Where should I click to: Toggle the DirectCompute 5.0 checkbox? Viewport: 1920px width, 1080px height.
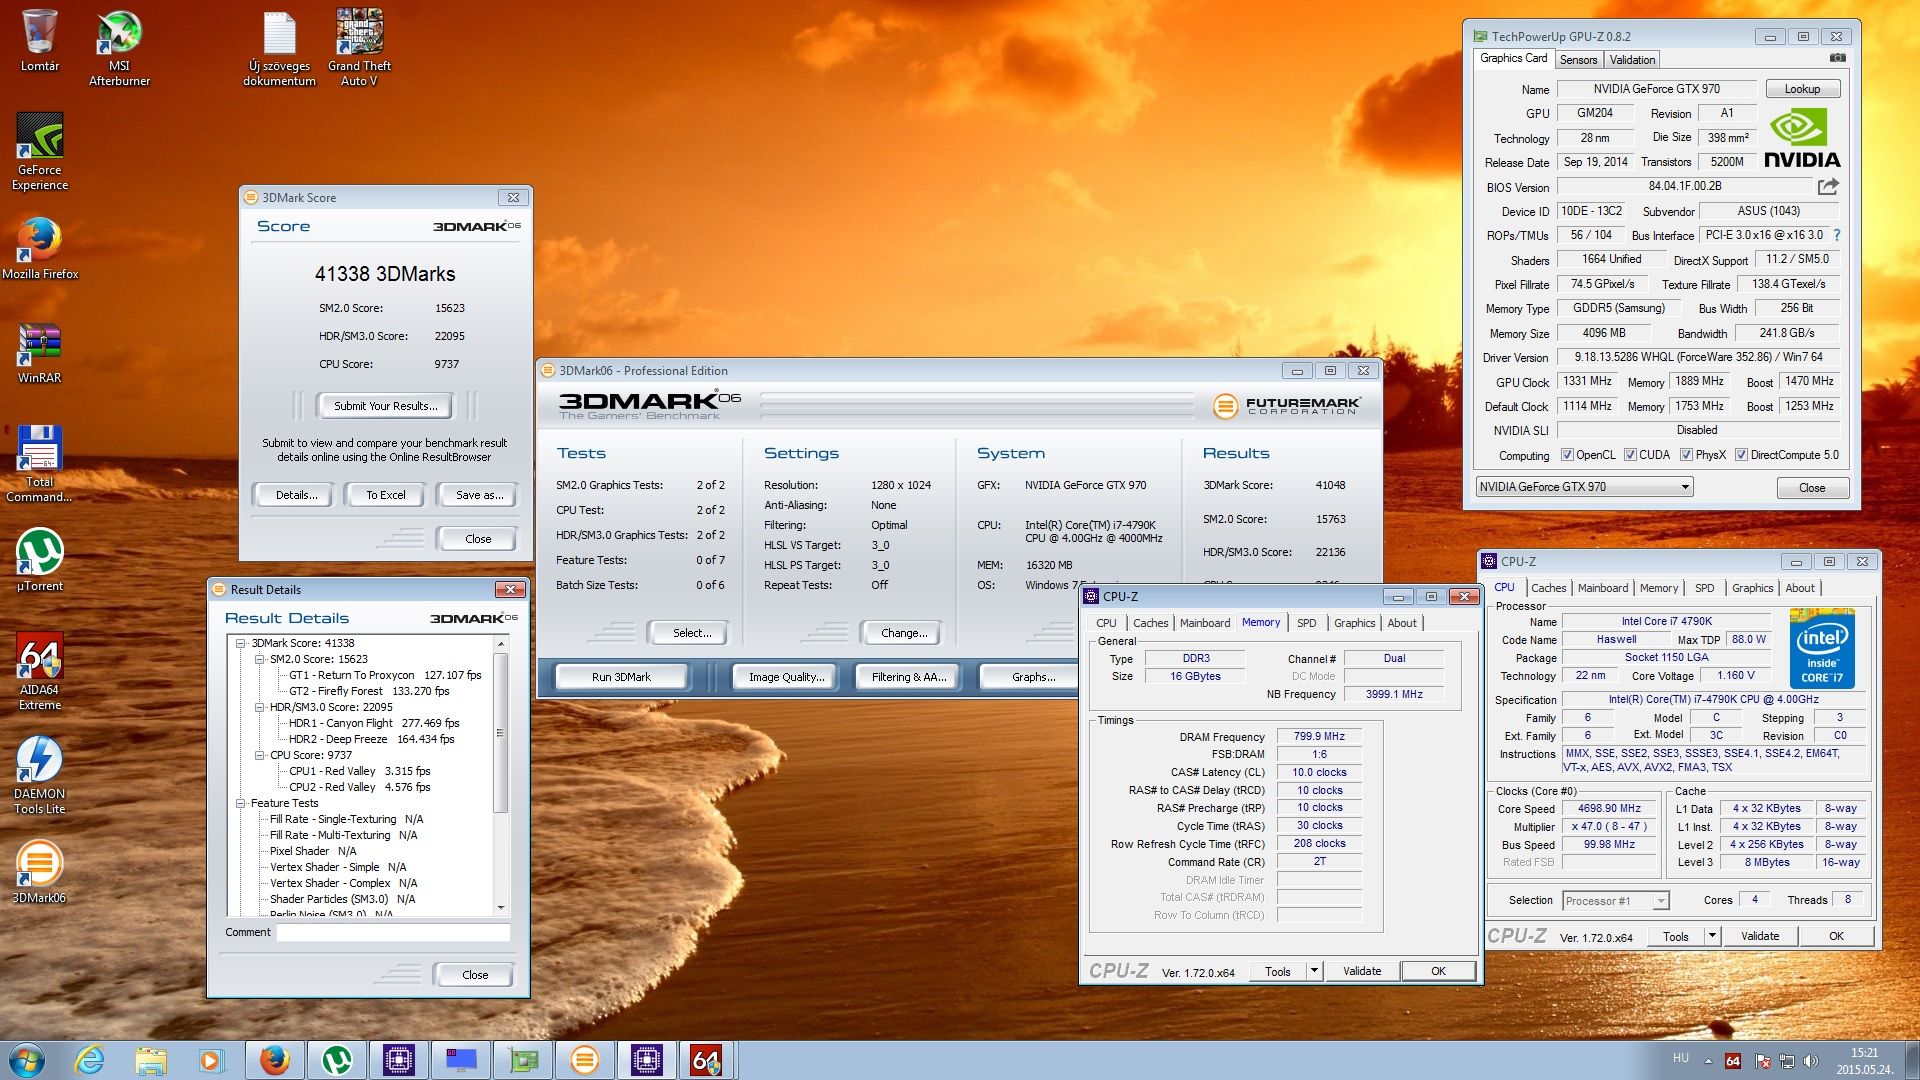tap(1741, 455)
